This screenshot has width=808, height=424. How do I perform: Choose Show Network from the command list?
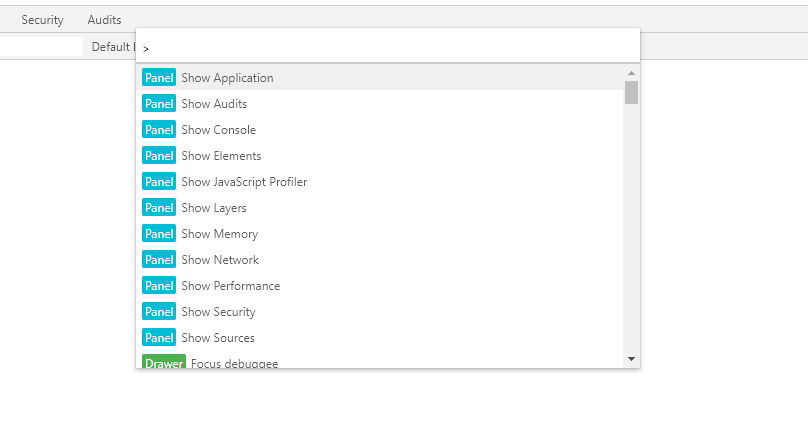click(220, 260)
